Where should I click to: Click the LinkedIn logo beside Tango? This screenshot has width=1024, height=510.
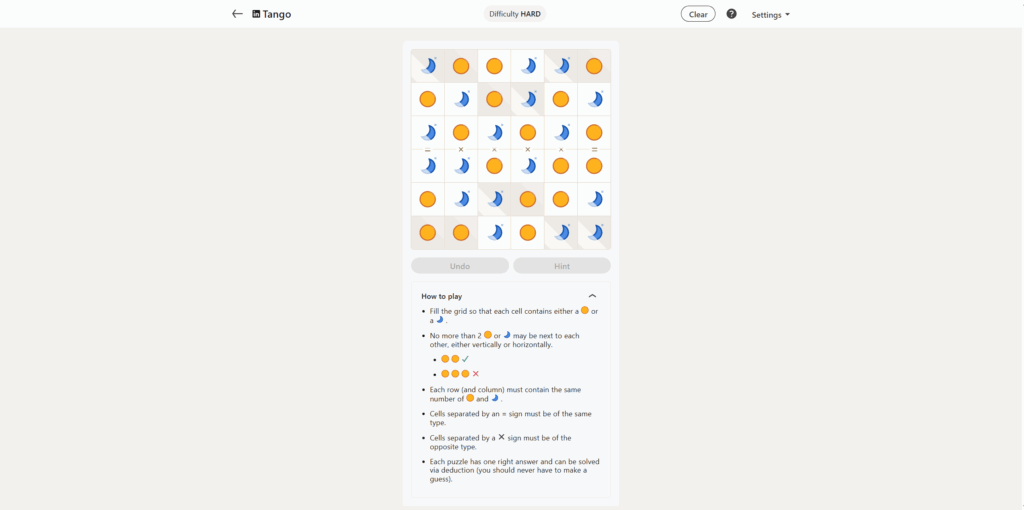[x=256, y=14]
